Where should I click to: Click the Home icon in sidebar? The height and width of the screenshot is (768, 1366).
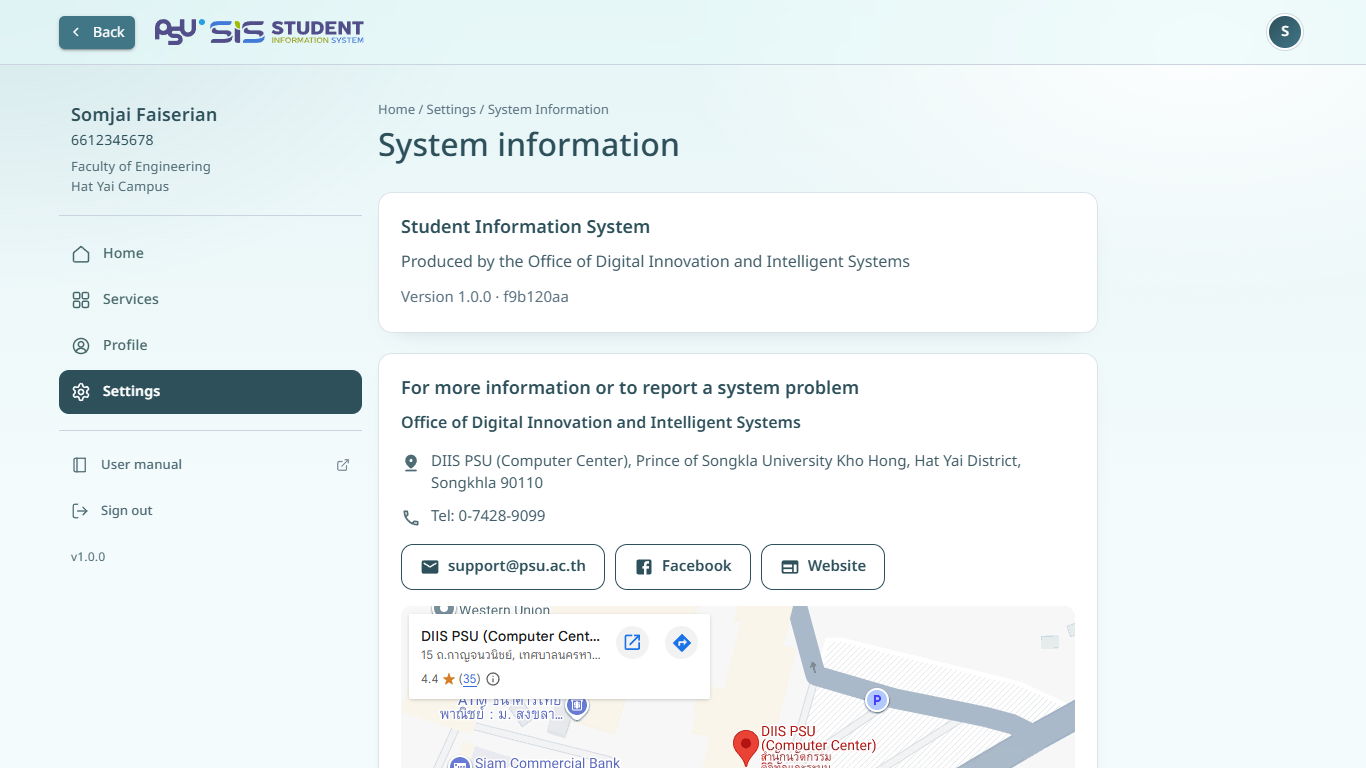(x=81, y=254)
